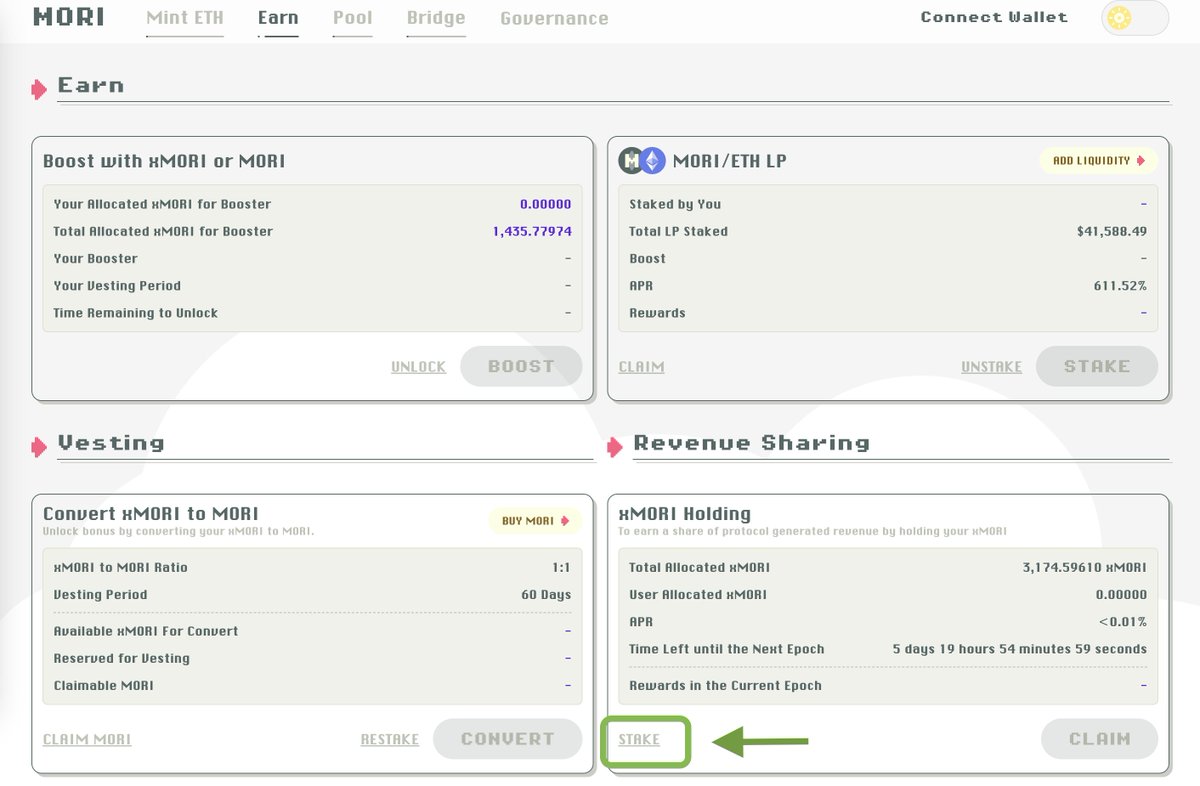The image size is (1200, 786).
Task: Click the 1,435.77974 total allocated value
Action: (x=532, y=231)
